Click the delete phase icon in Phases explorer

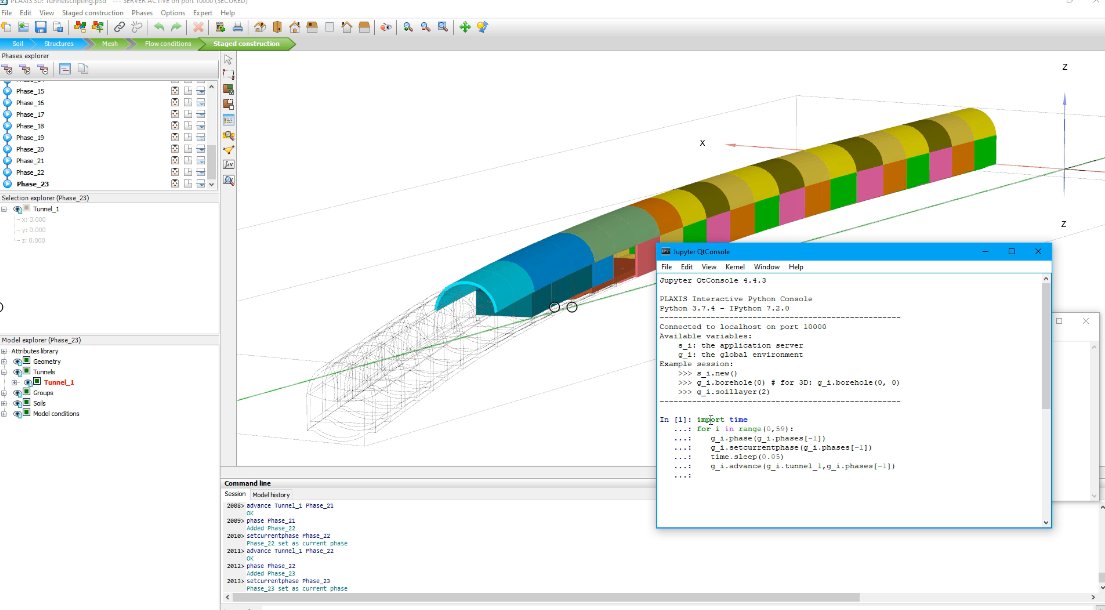(42, 69)
